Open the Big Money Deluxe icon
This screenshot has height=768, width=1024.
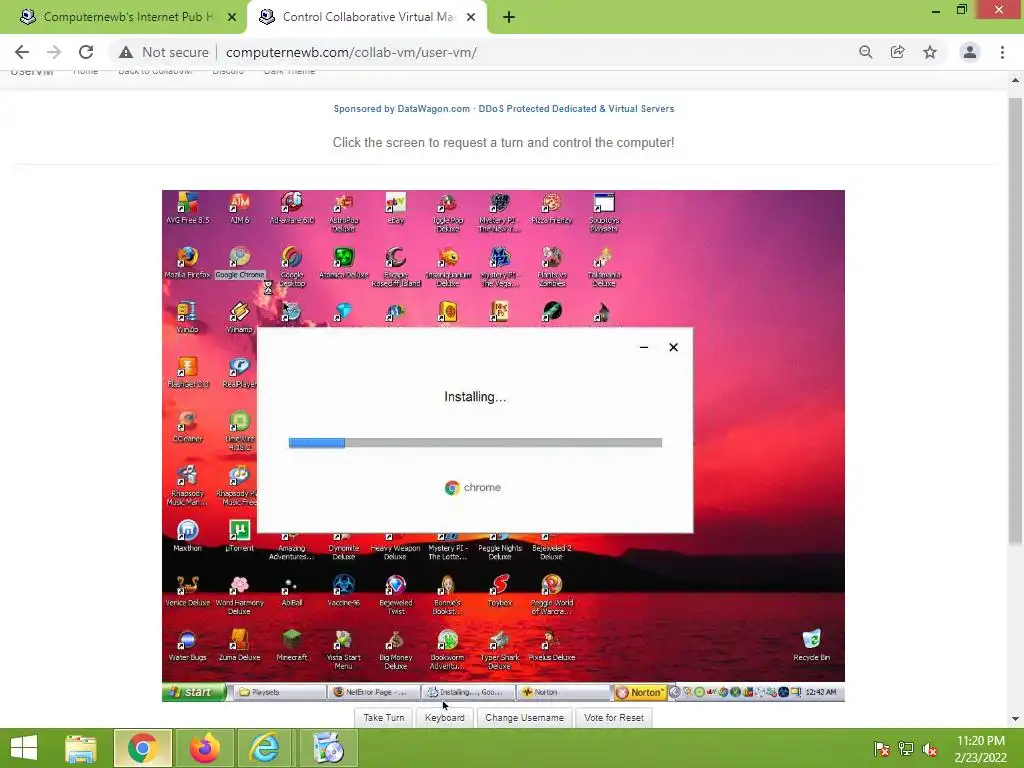click(396, 649)
